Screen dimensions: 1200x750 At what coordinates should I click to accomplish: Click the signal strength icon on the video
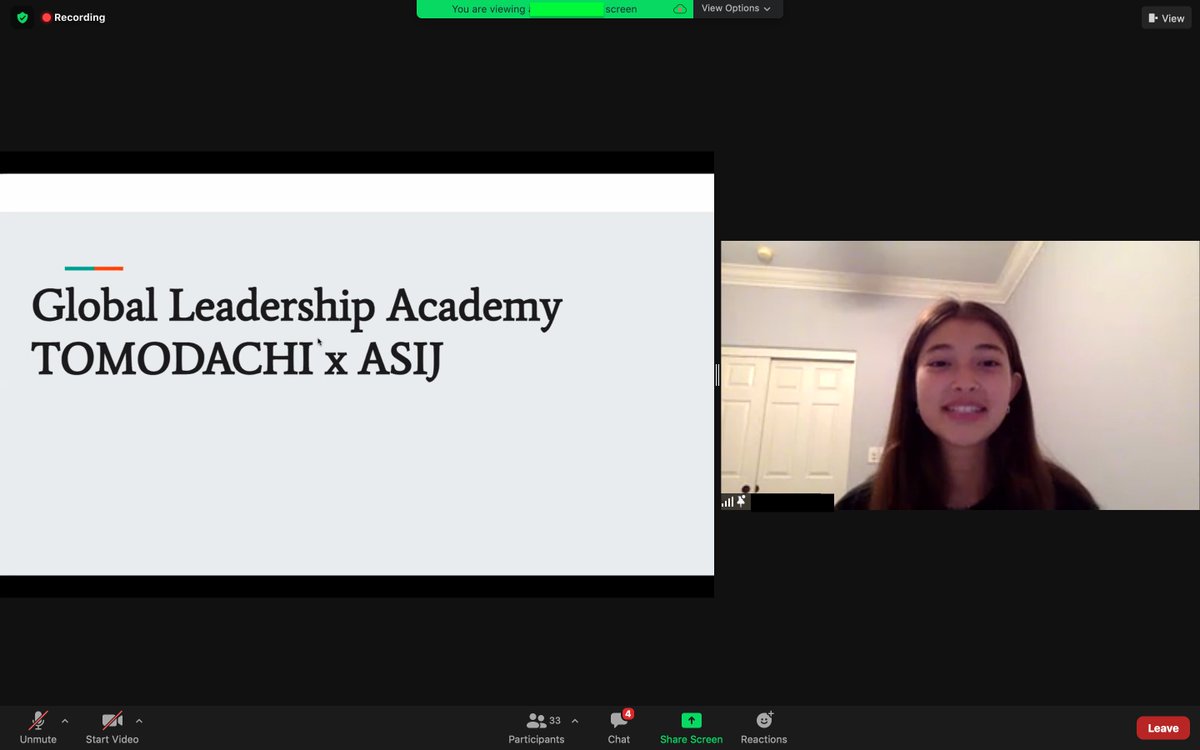[727, 502]
